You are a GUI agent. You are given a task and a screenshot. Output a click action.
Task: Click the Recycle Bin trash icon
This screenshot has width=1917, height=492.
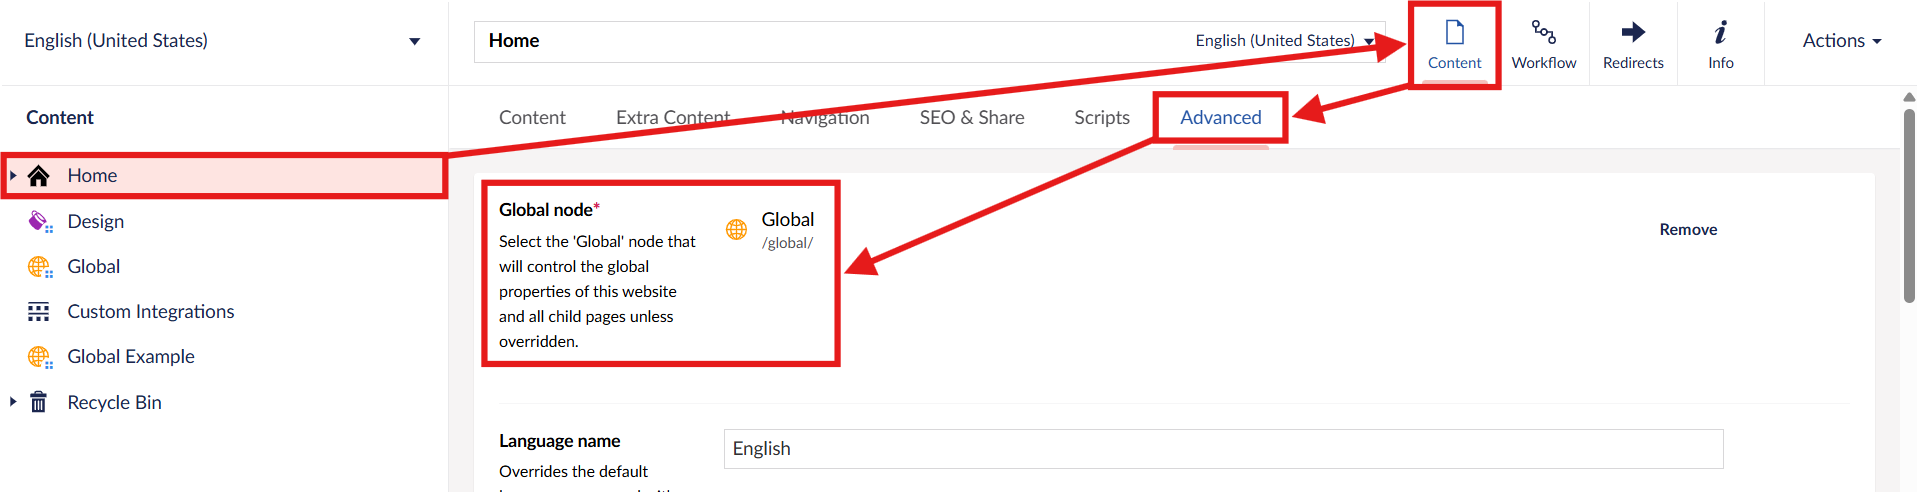39,402
